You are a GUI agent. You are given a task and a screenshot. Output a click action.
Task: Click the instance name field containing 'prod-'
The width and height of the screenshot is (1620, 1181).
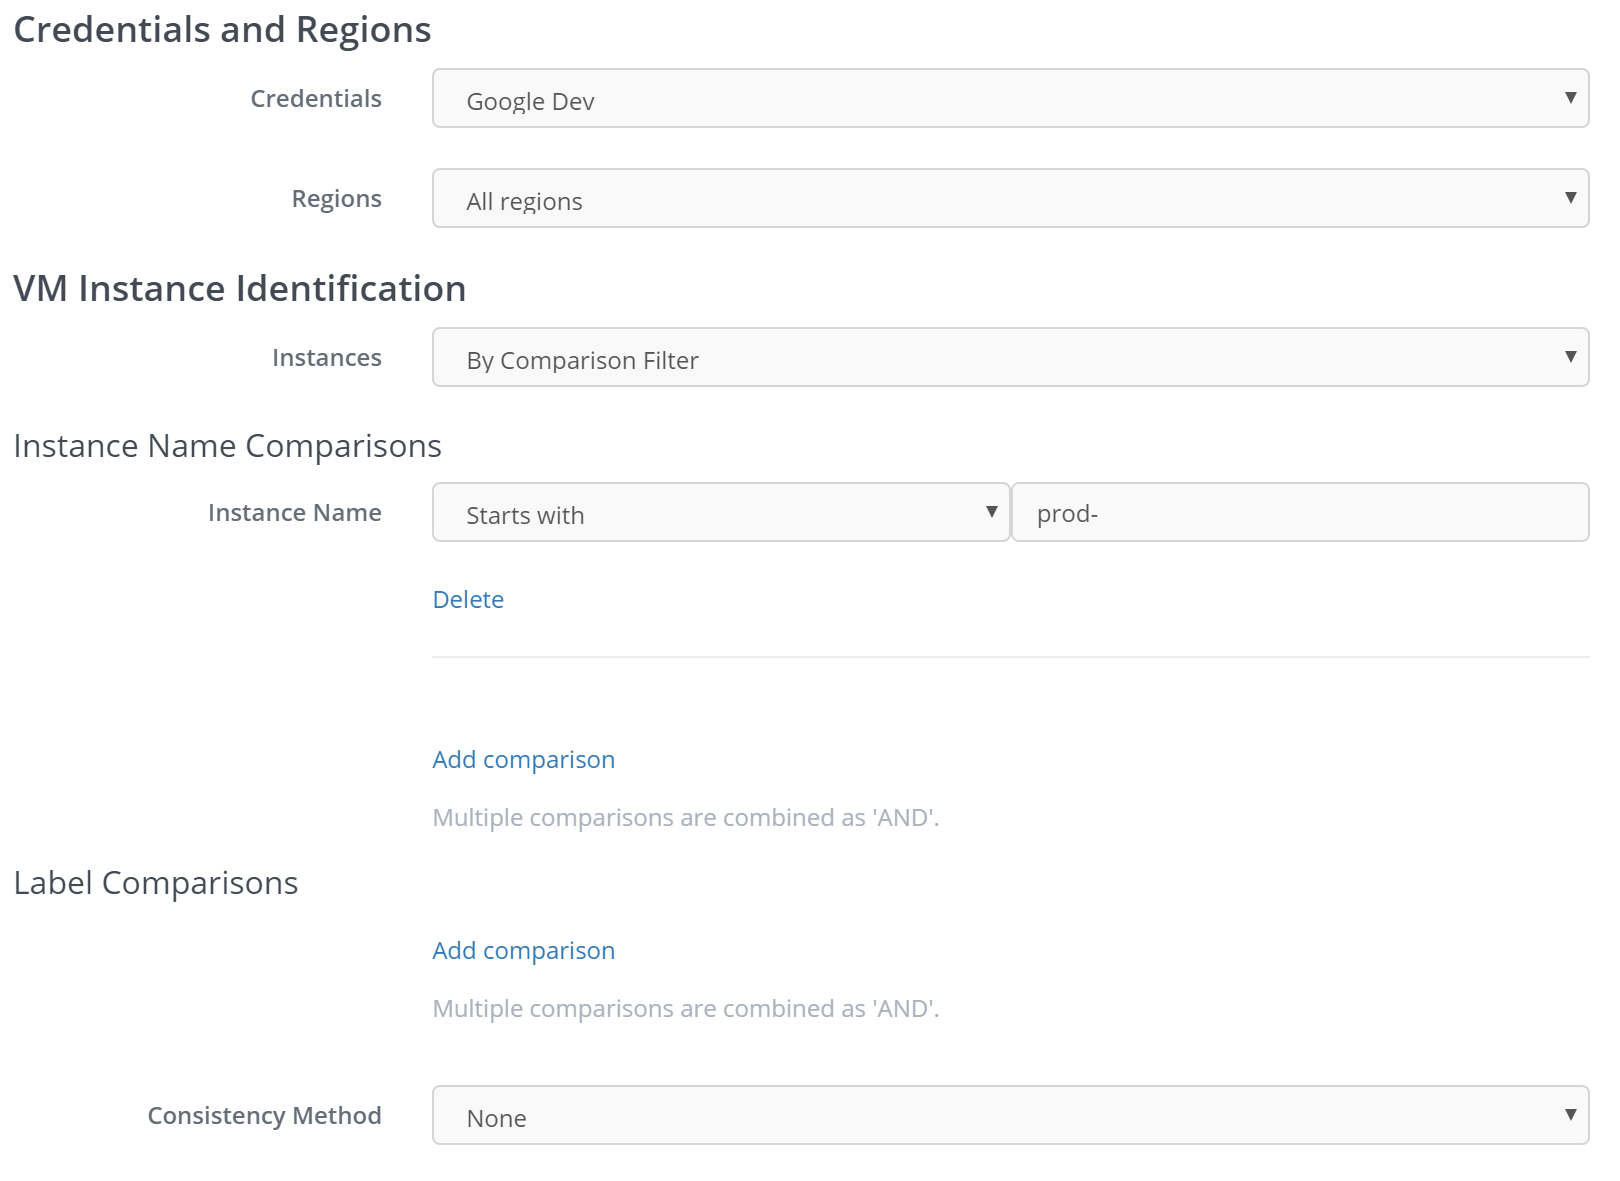(1300, 513)
